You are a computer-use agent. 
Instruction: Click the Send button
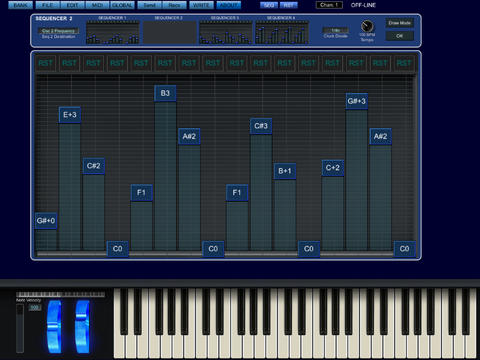pyautogui.click(x=149, y=5)
